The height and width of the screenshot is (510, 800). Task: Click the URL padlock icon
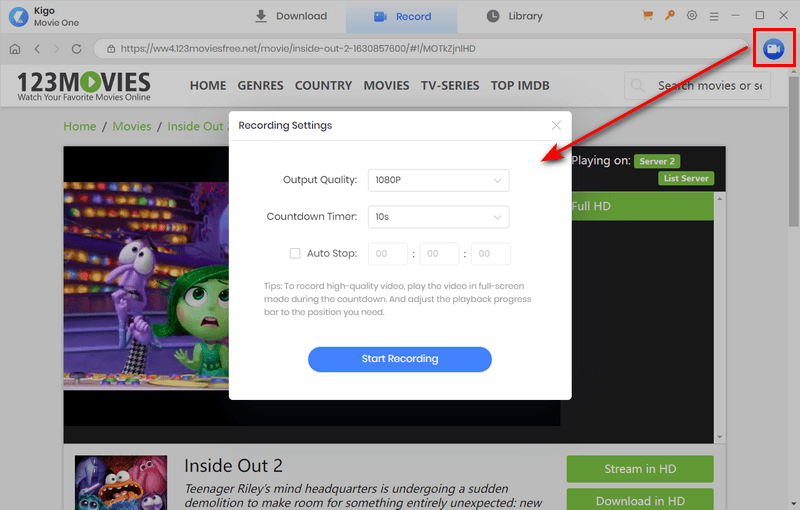point(111,49)
